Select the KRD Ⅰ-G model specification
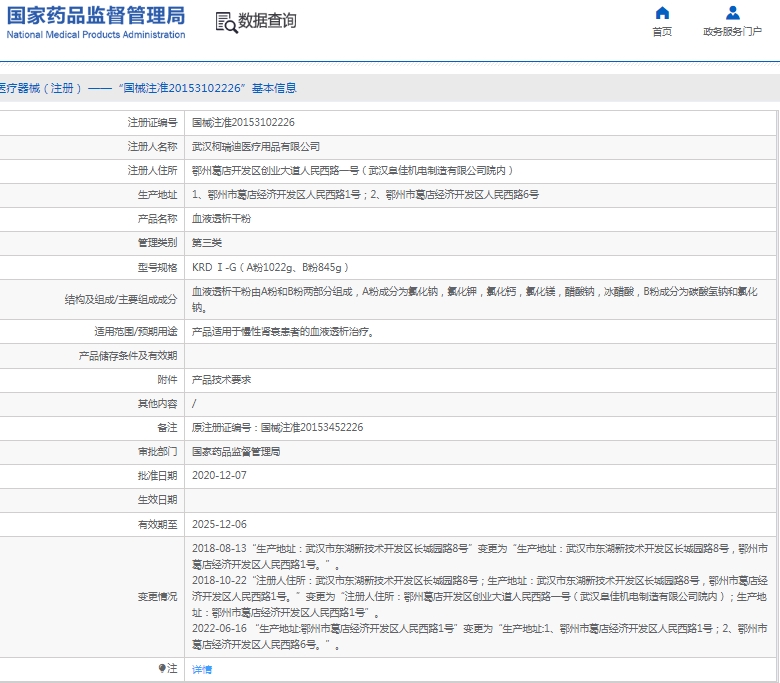The image size is (780, 683). (270, 268)
